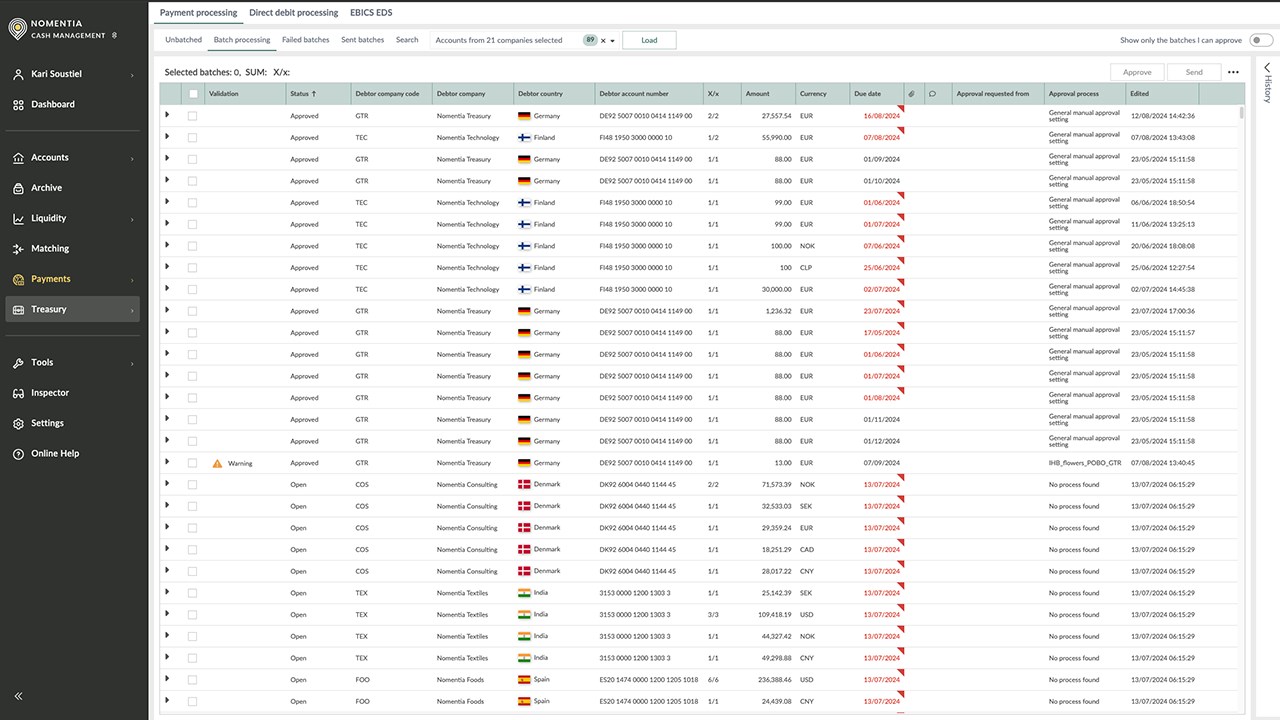The height and width of the screenshot is (720, 1280).
Task: Click the edited timestamp '12/08/2024 14:42:36'
Action: (x=1163, y=116)
